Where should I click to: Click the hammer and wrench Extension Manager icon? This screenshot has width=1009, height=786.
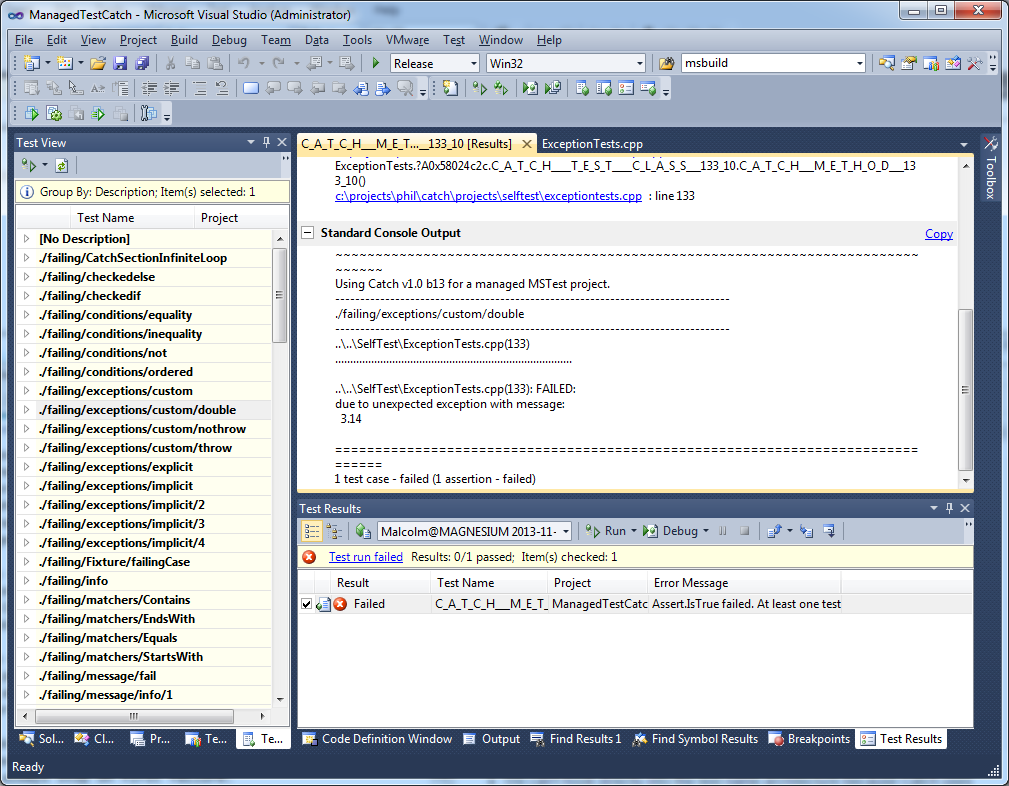tap(974, 63)
